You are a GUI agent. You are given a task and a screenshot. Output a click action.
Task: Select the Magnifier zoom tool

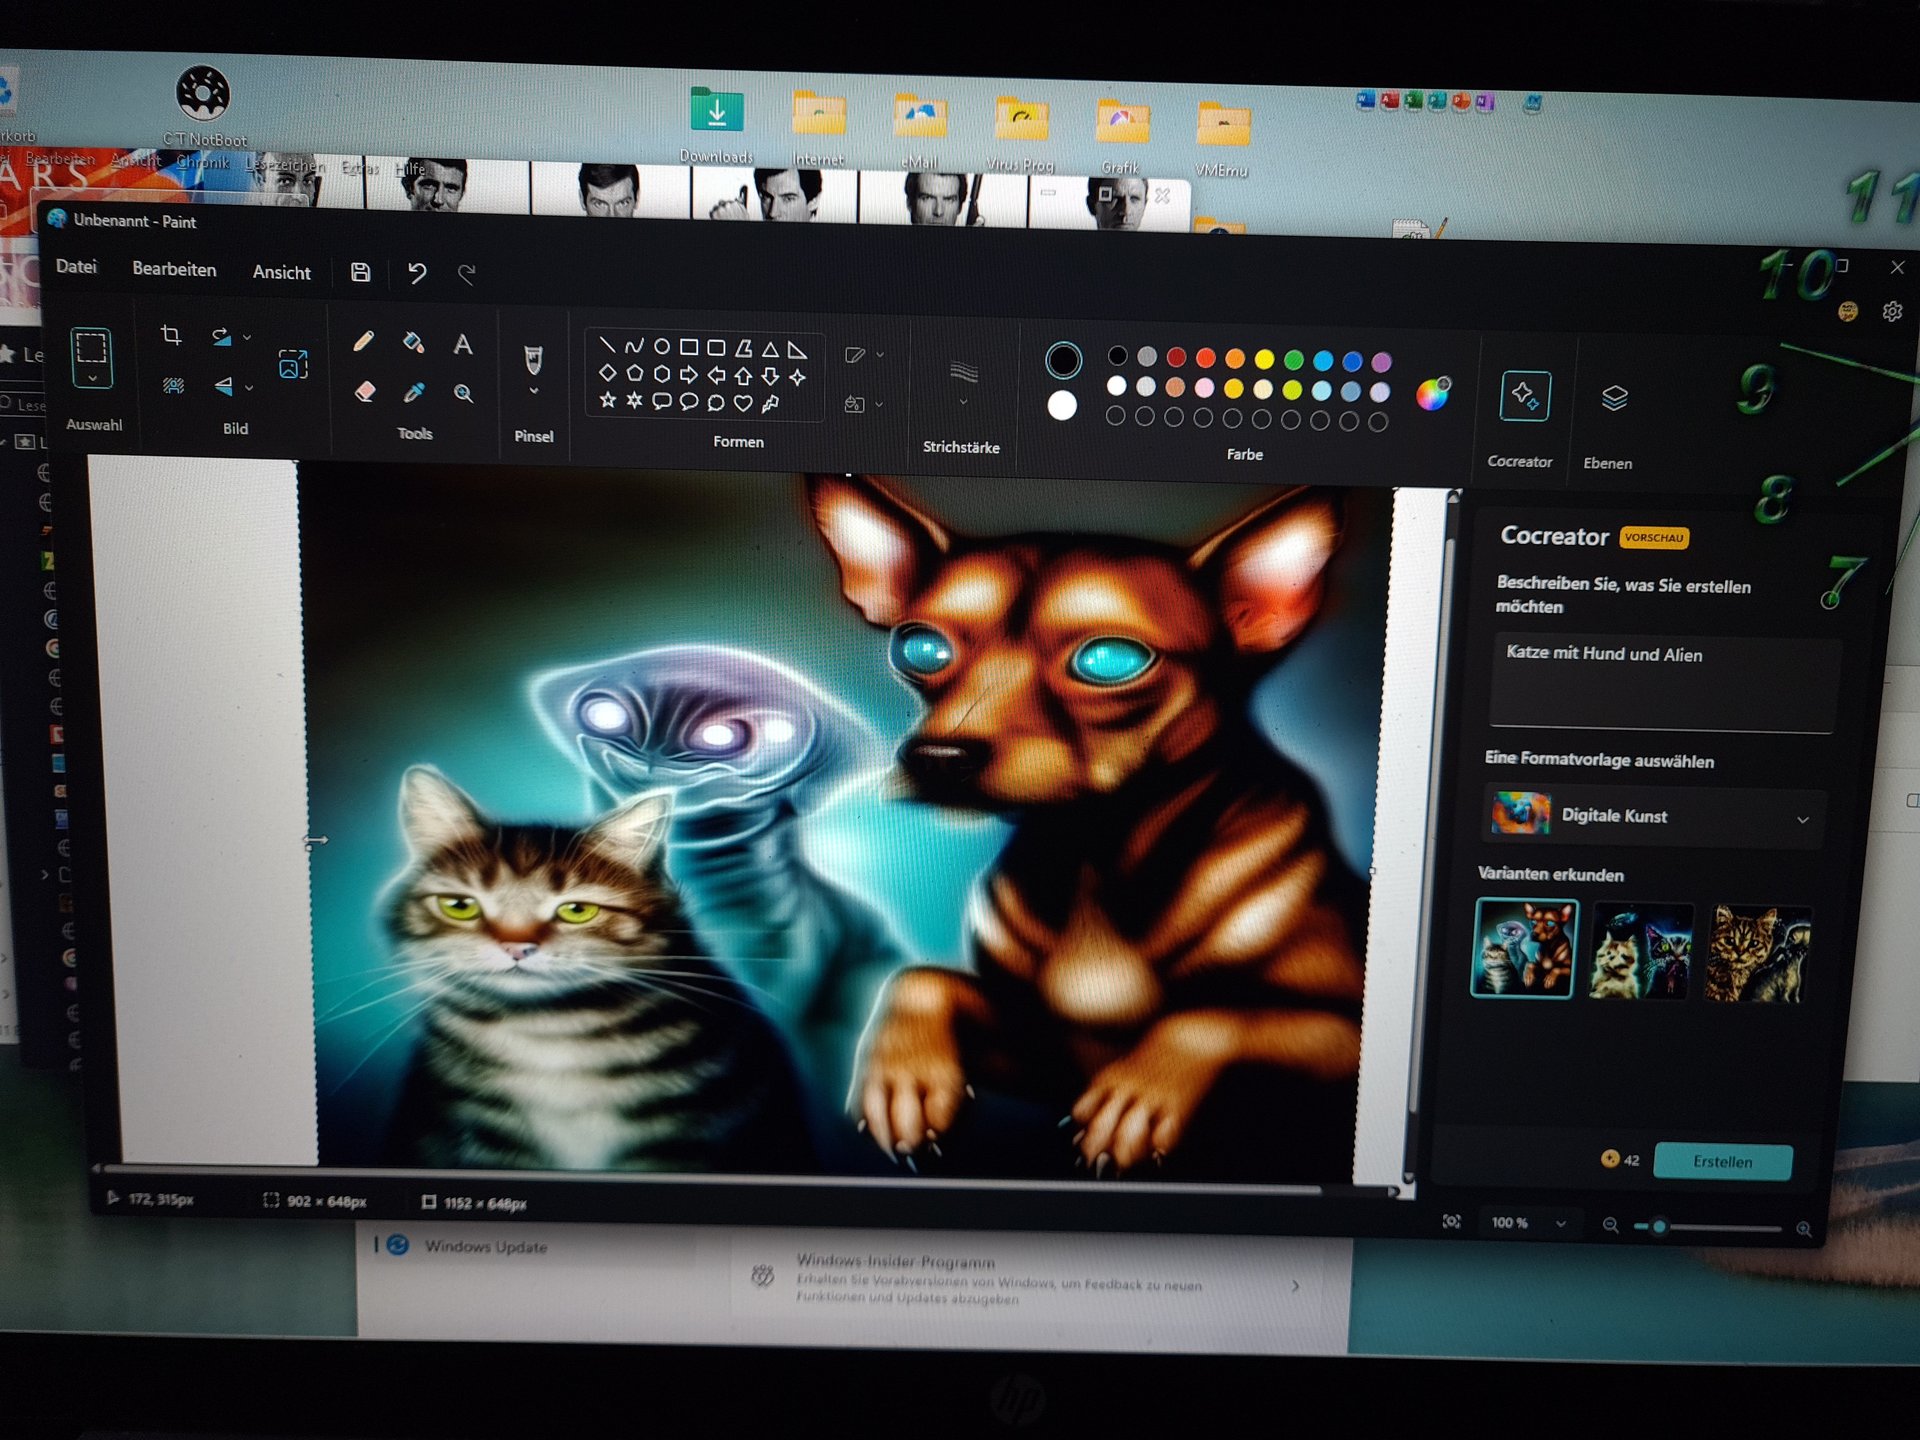pos(463,393)
